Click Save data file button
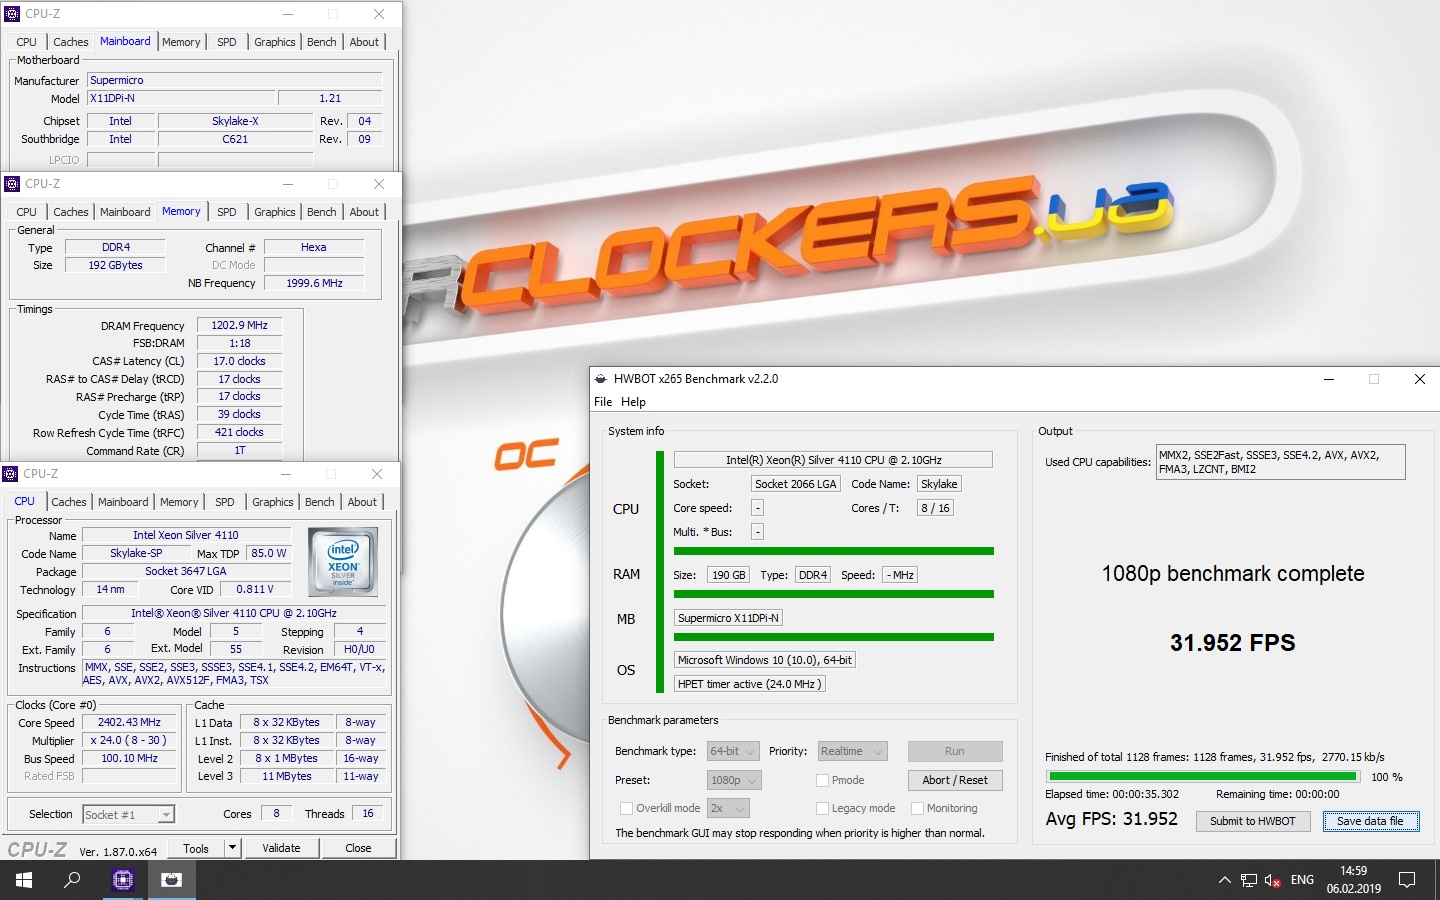The height and width of the screenshot is (900, 1440). [1370, 821]
